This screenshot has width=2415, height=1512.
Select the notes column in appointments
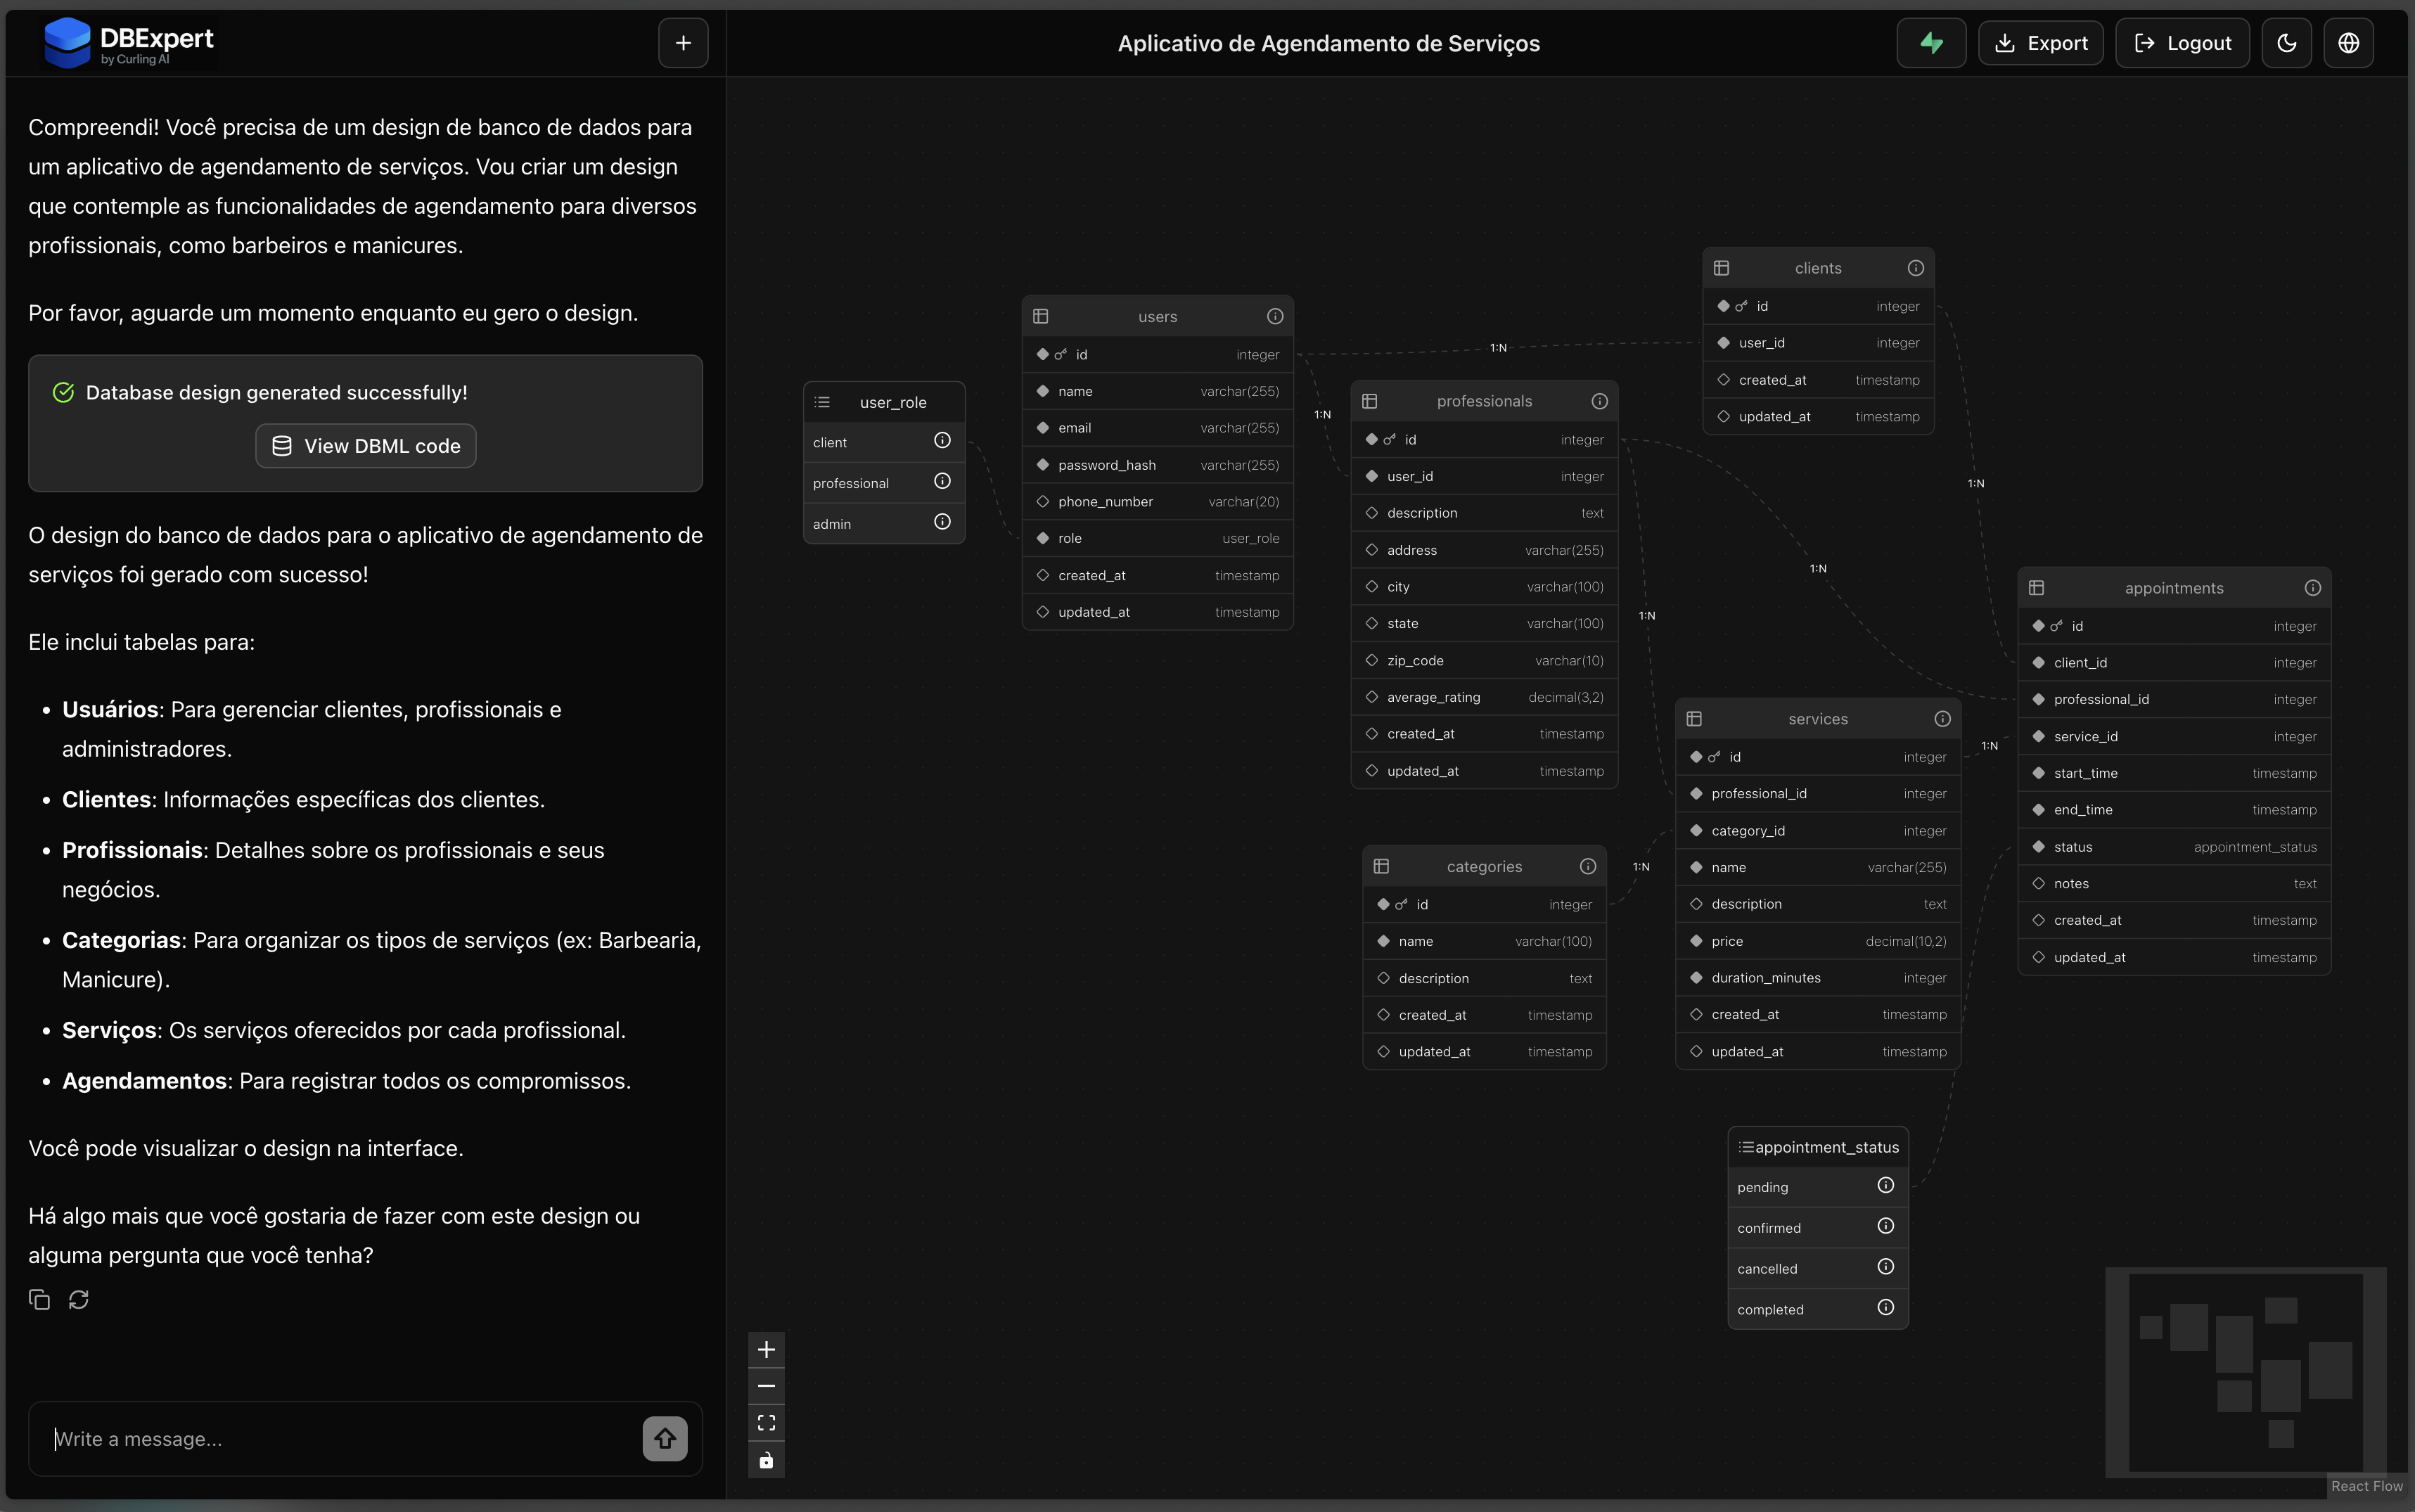2174,884
